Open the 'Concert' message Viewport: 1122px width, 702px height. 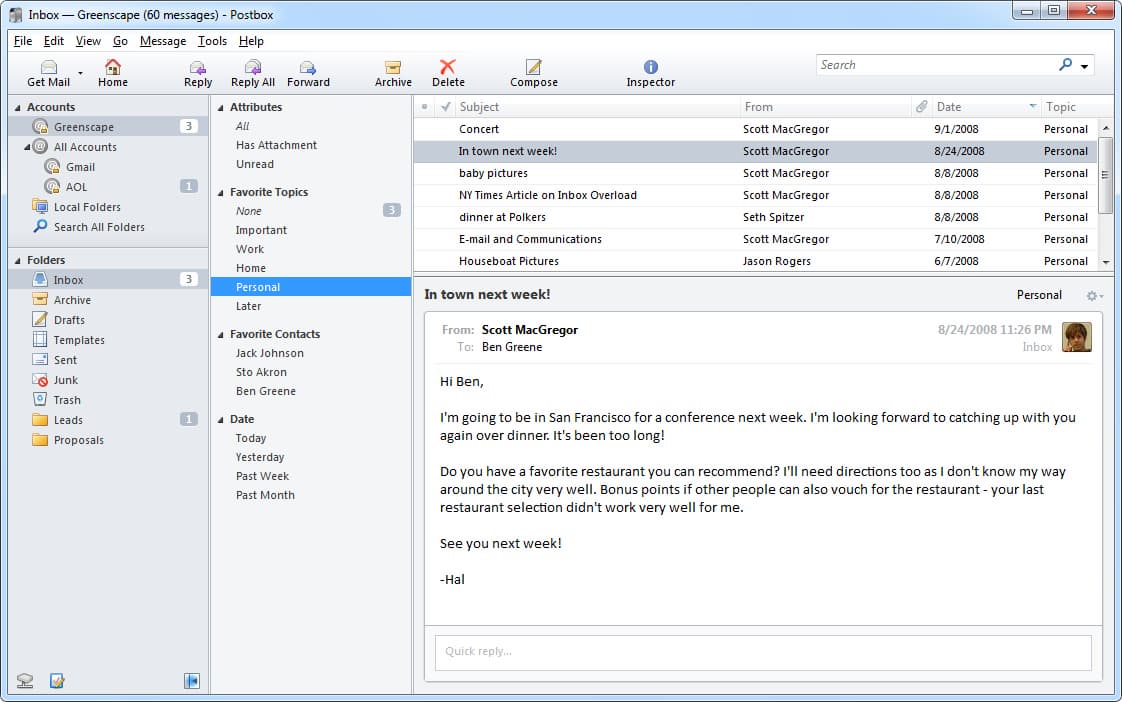pos(755,130)
